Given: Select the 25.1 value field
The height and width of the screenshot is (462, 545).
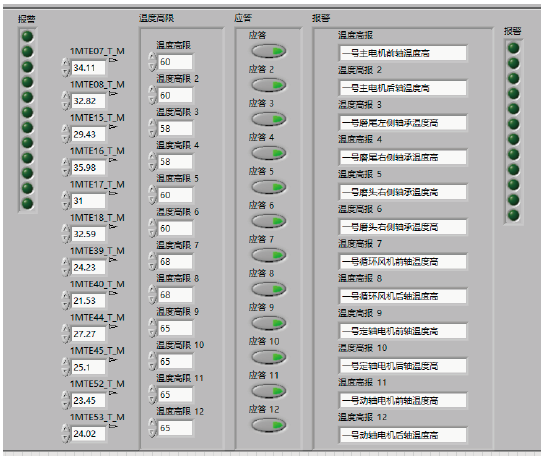Looking at the screenshot, I should pyautogui.click(x=88, y=367).
